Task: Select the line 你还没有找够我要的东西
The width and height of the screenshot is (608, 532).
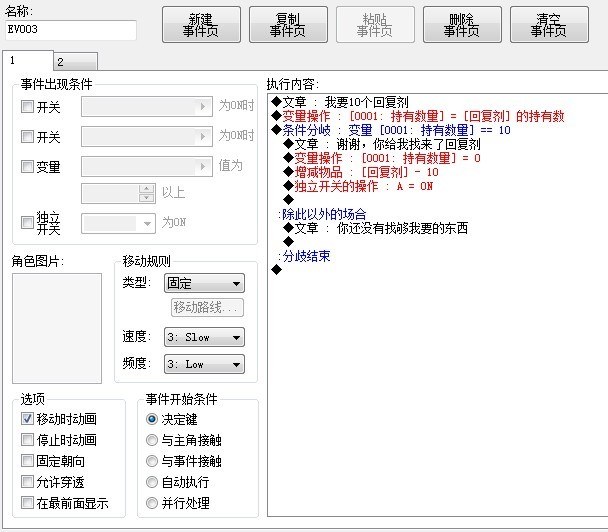Action: pos(376,228)
